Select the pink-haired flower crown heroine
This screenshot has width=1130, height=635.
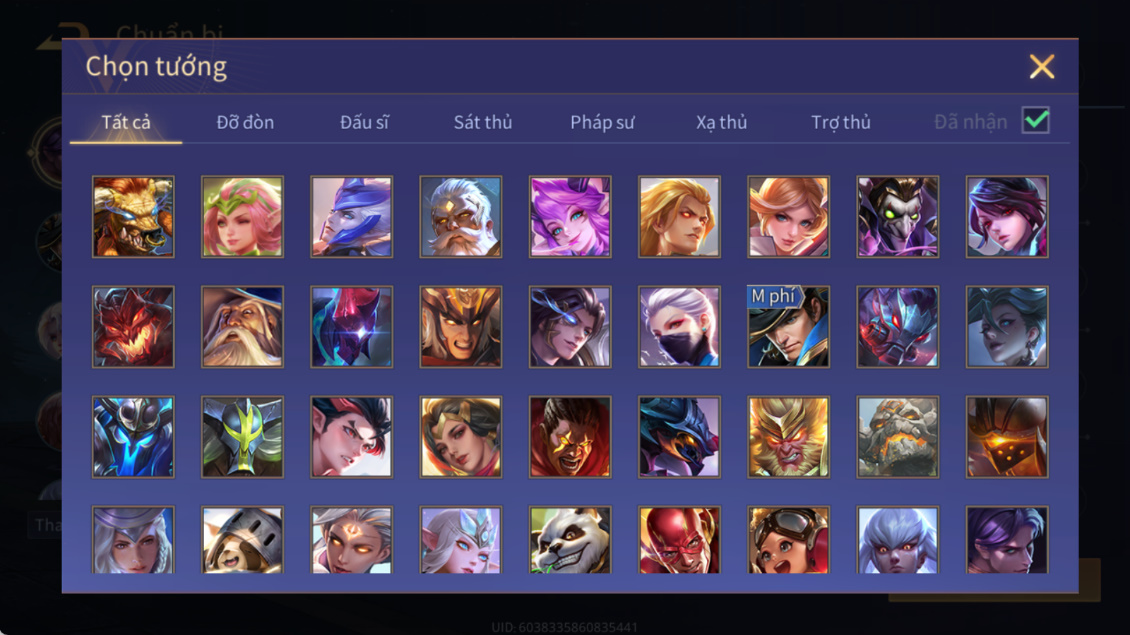242,217
